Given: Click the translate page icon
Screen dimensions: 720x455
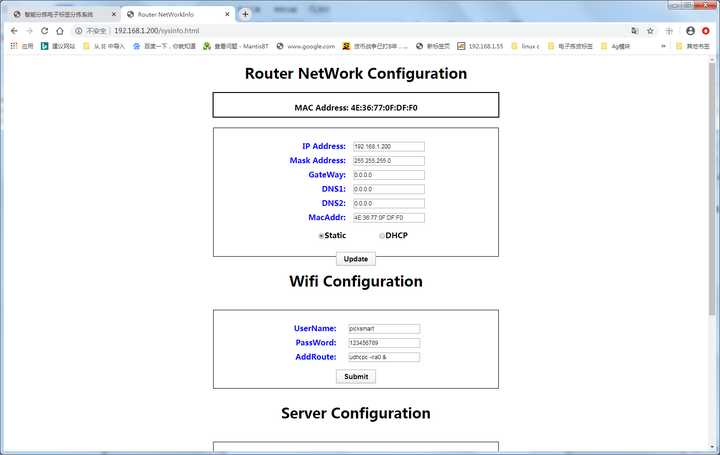Looking at the screenshot, I should click(635, 31).
